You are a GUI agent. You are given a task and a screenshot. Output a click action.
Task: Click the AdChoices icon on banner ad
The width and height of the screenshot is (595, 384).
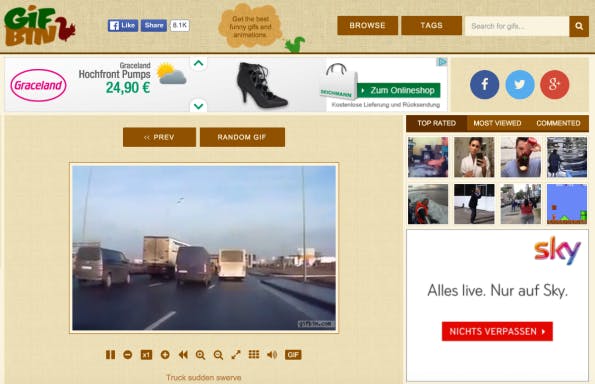point(441,62)
